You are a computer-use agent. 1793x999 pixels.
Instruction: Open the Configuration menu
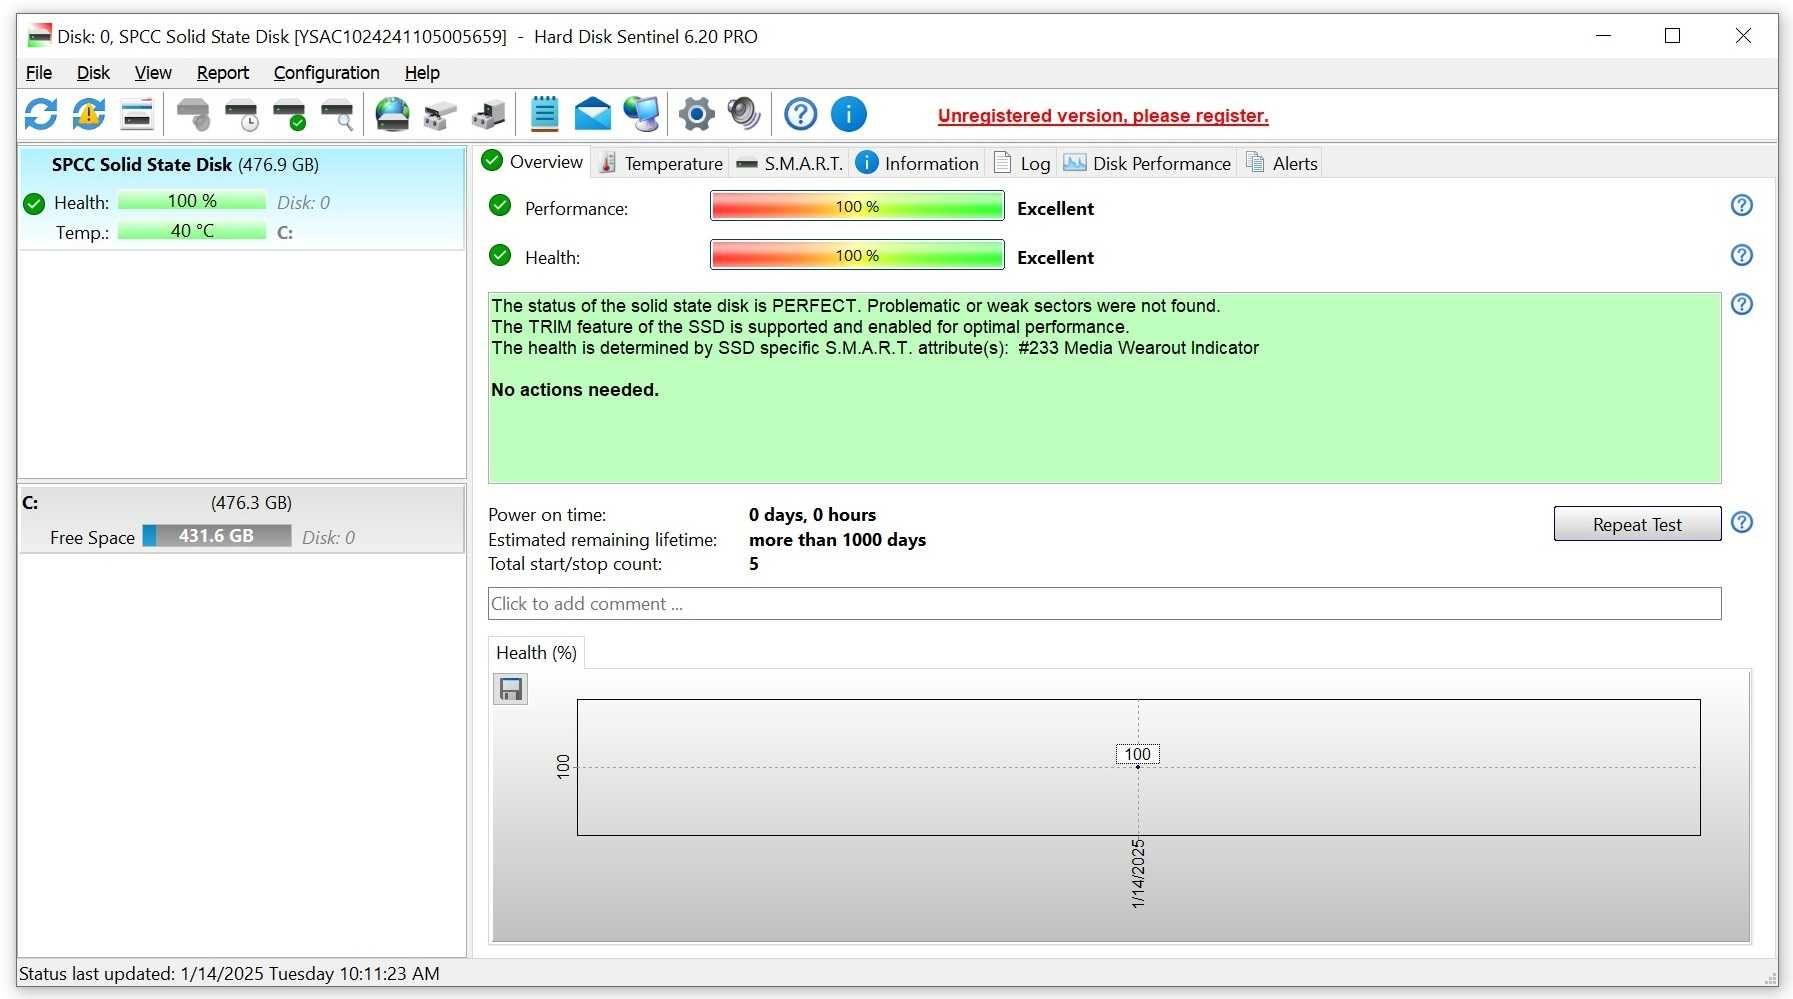pyautogui.click(x=327, y=73)
